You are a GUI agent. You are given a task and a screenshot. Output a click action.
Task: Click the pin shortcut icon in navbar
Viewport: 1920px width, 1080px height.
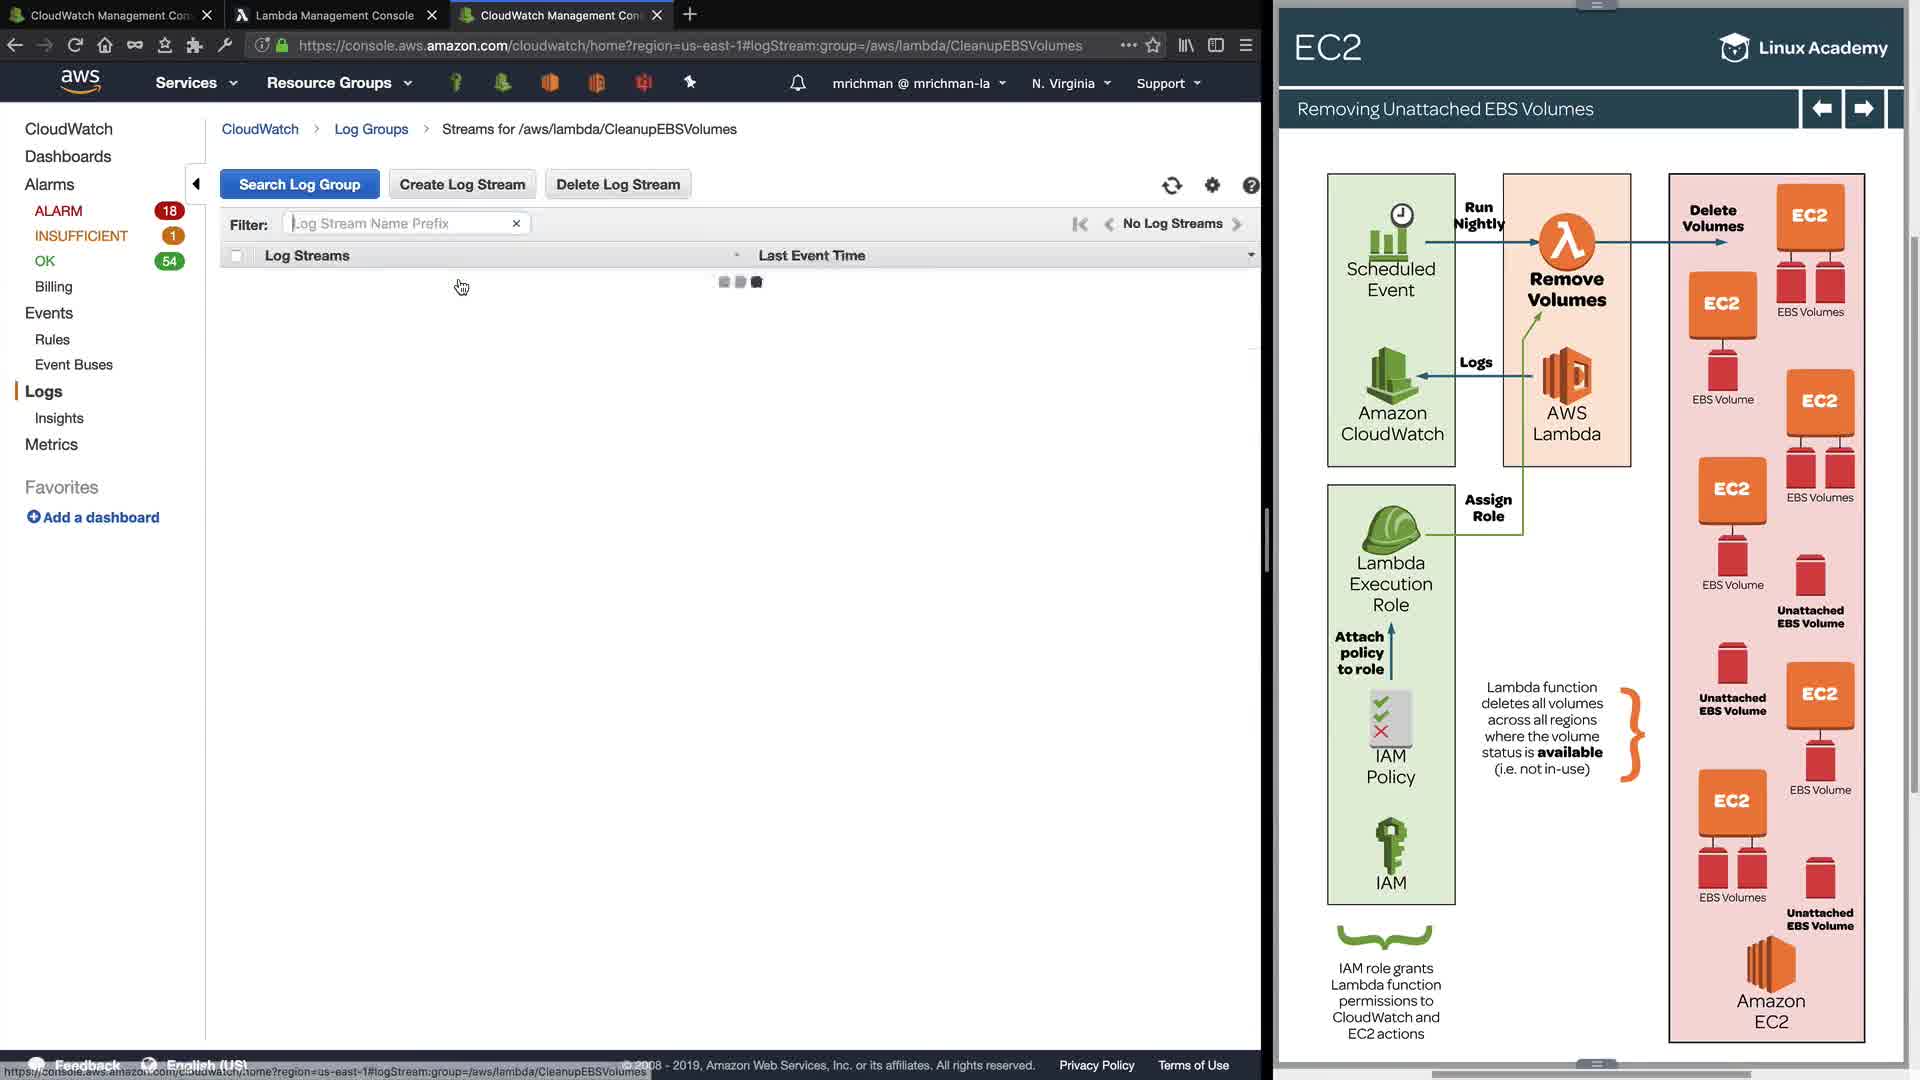coord(690,83)
